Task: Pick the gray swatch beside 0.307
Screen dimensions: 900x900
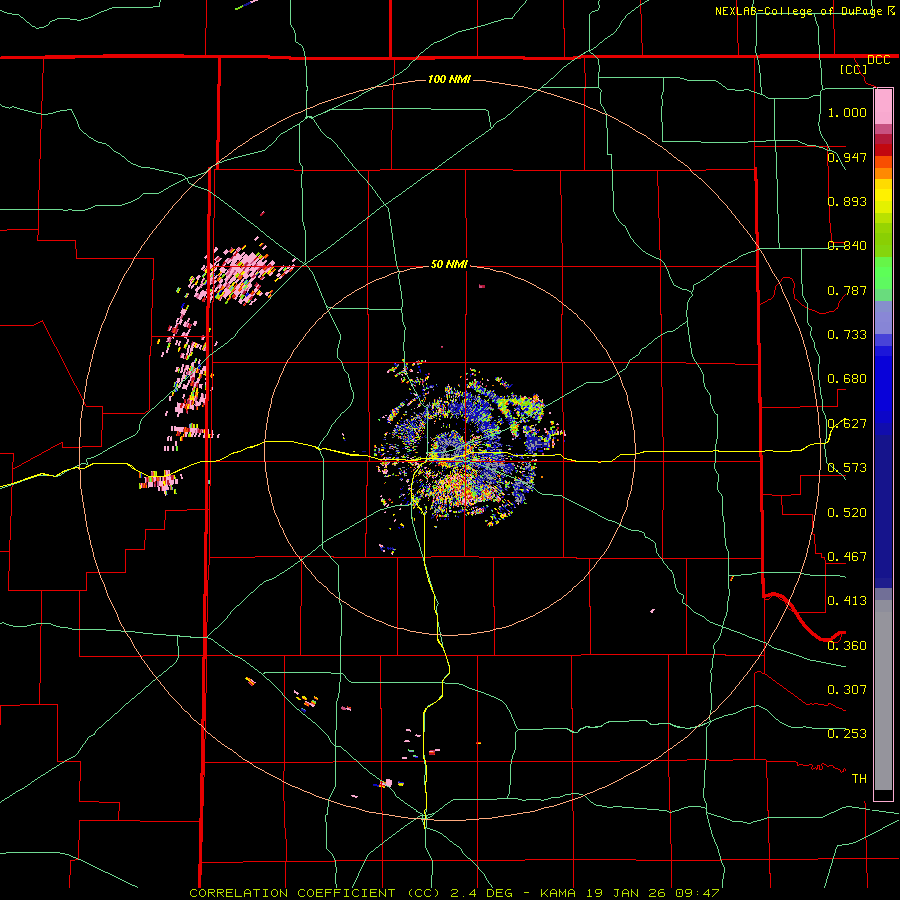Action: coord(883,695)
